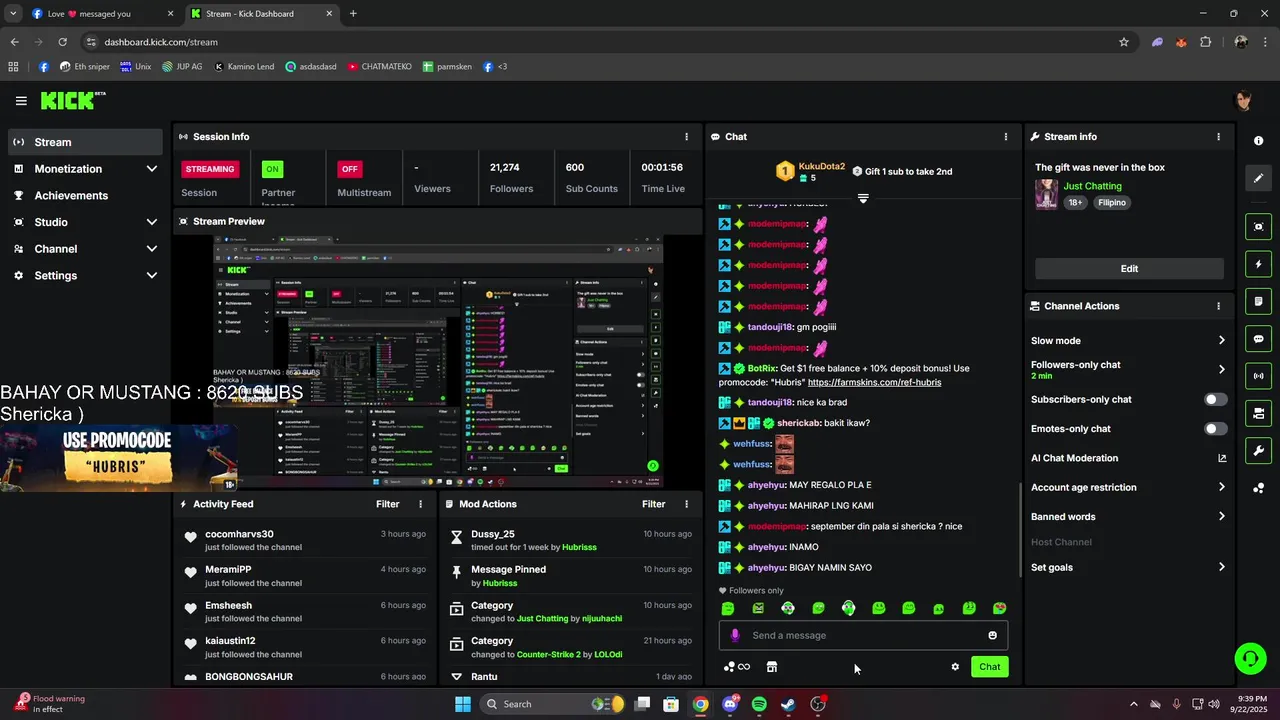Click the info icon in right toolbar
The height and width of the screenshot is (720, 1280).
coord(1258,141)
